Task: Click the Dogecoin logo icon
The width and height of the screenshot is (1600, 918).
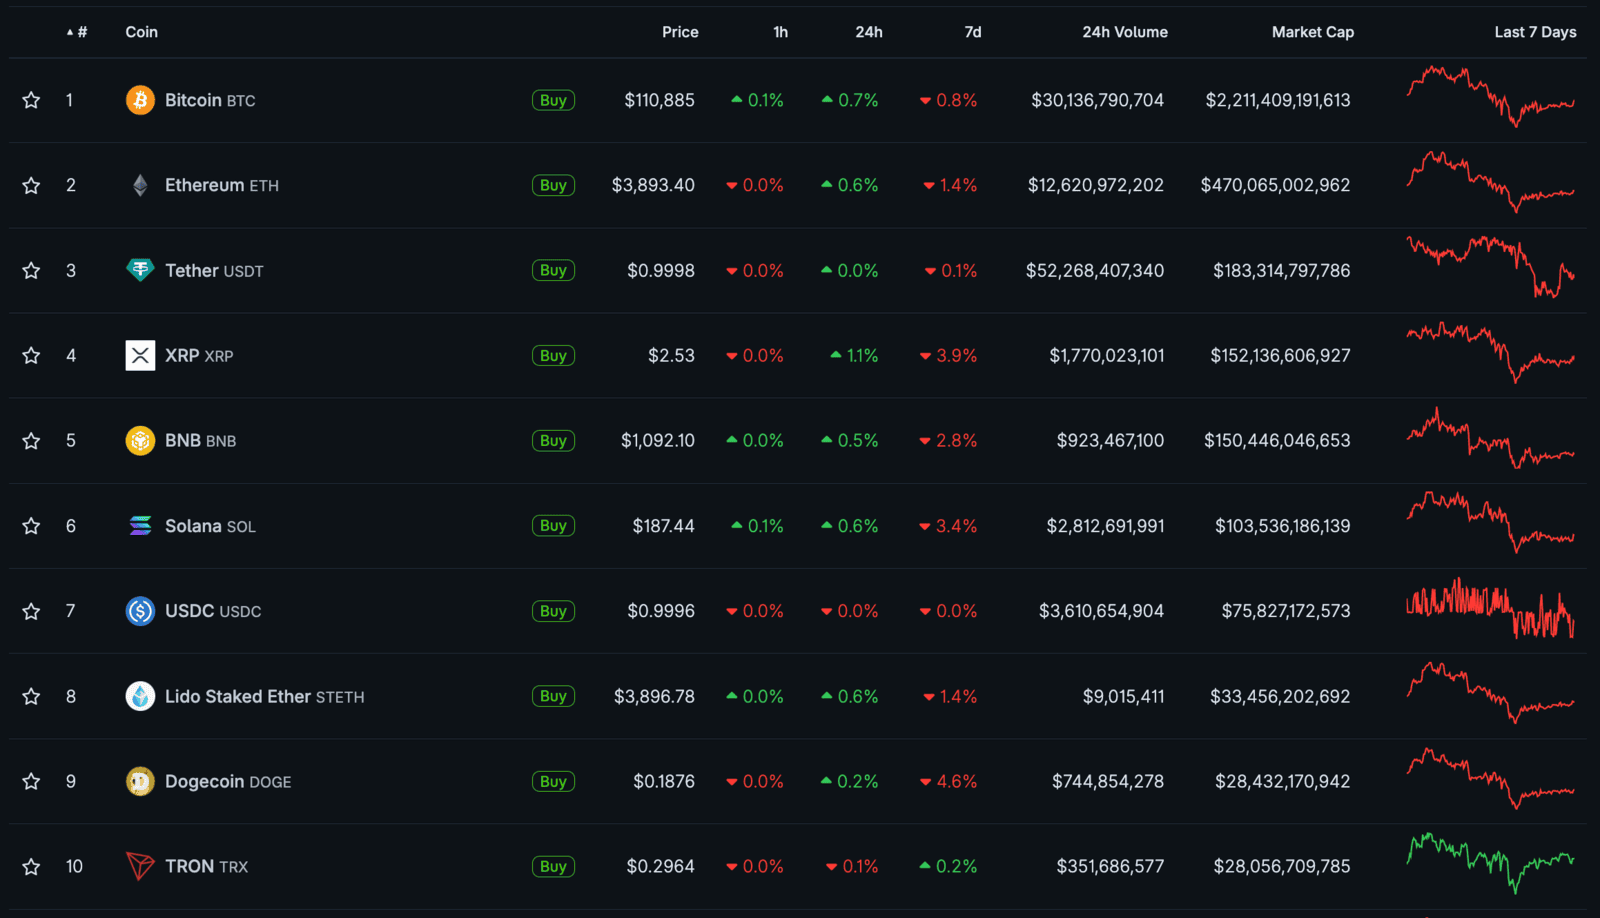Action: (140, 781)
